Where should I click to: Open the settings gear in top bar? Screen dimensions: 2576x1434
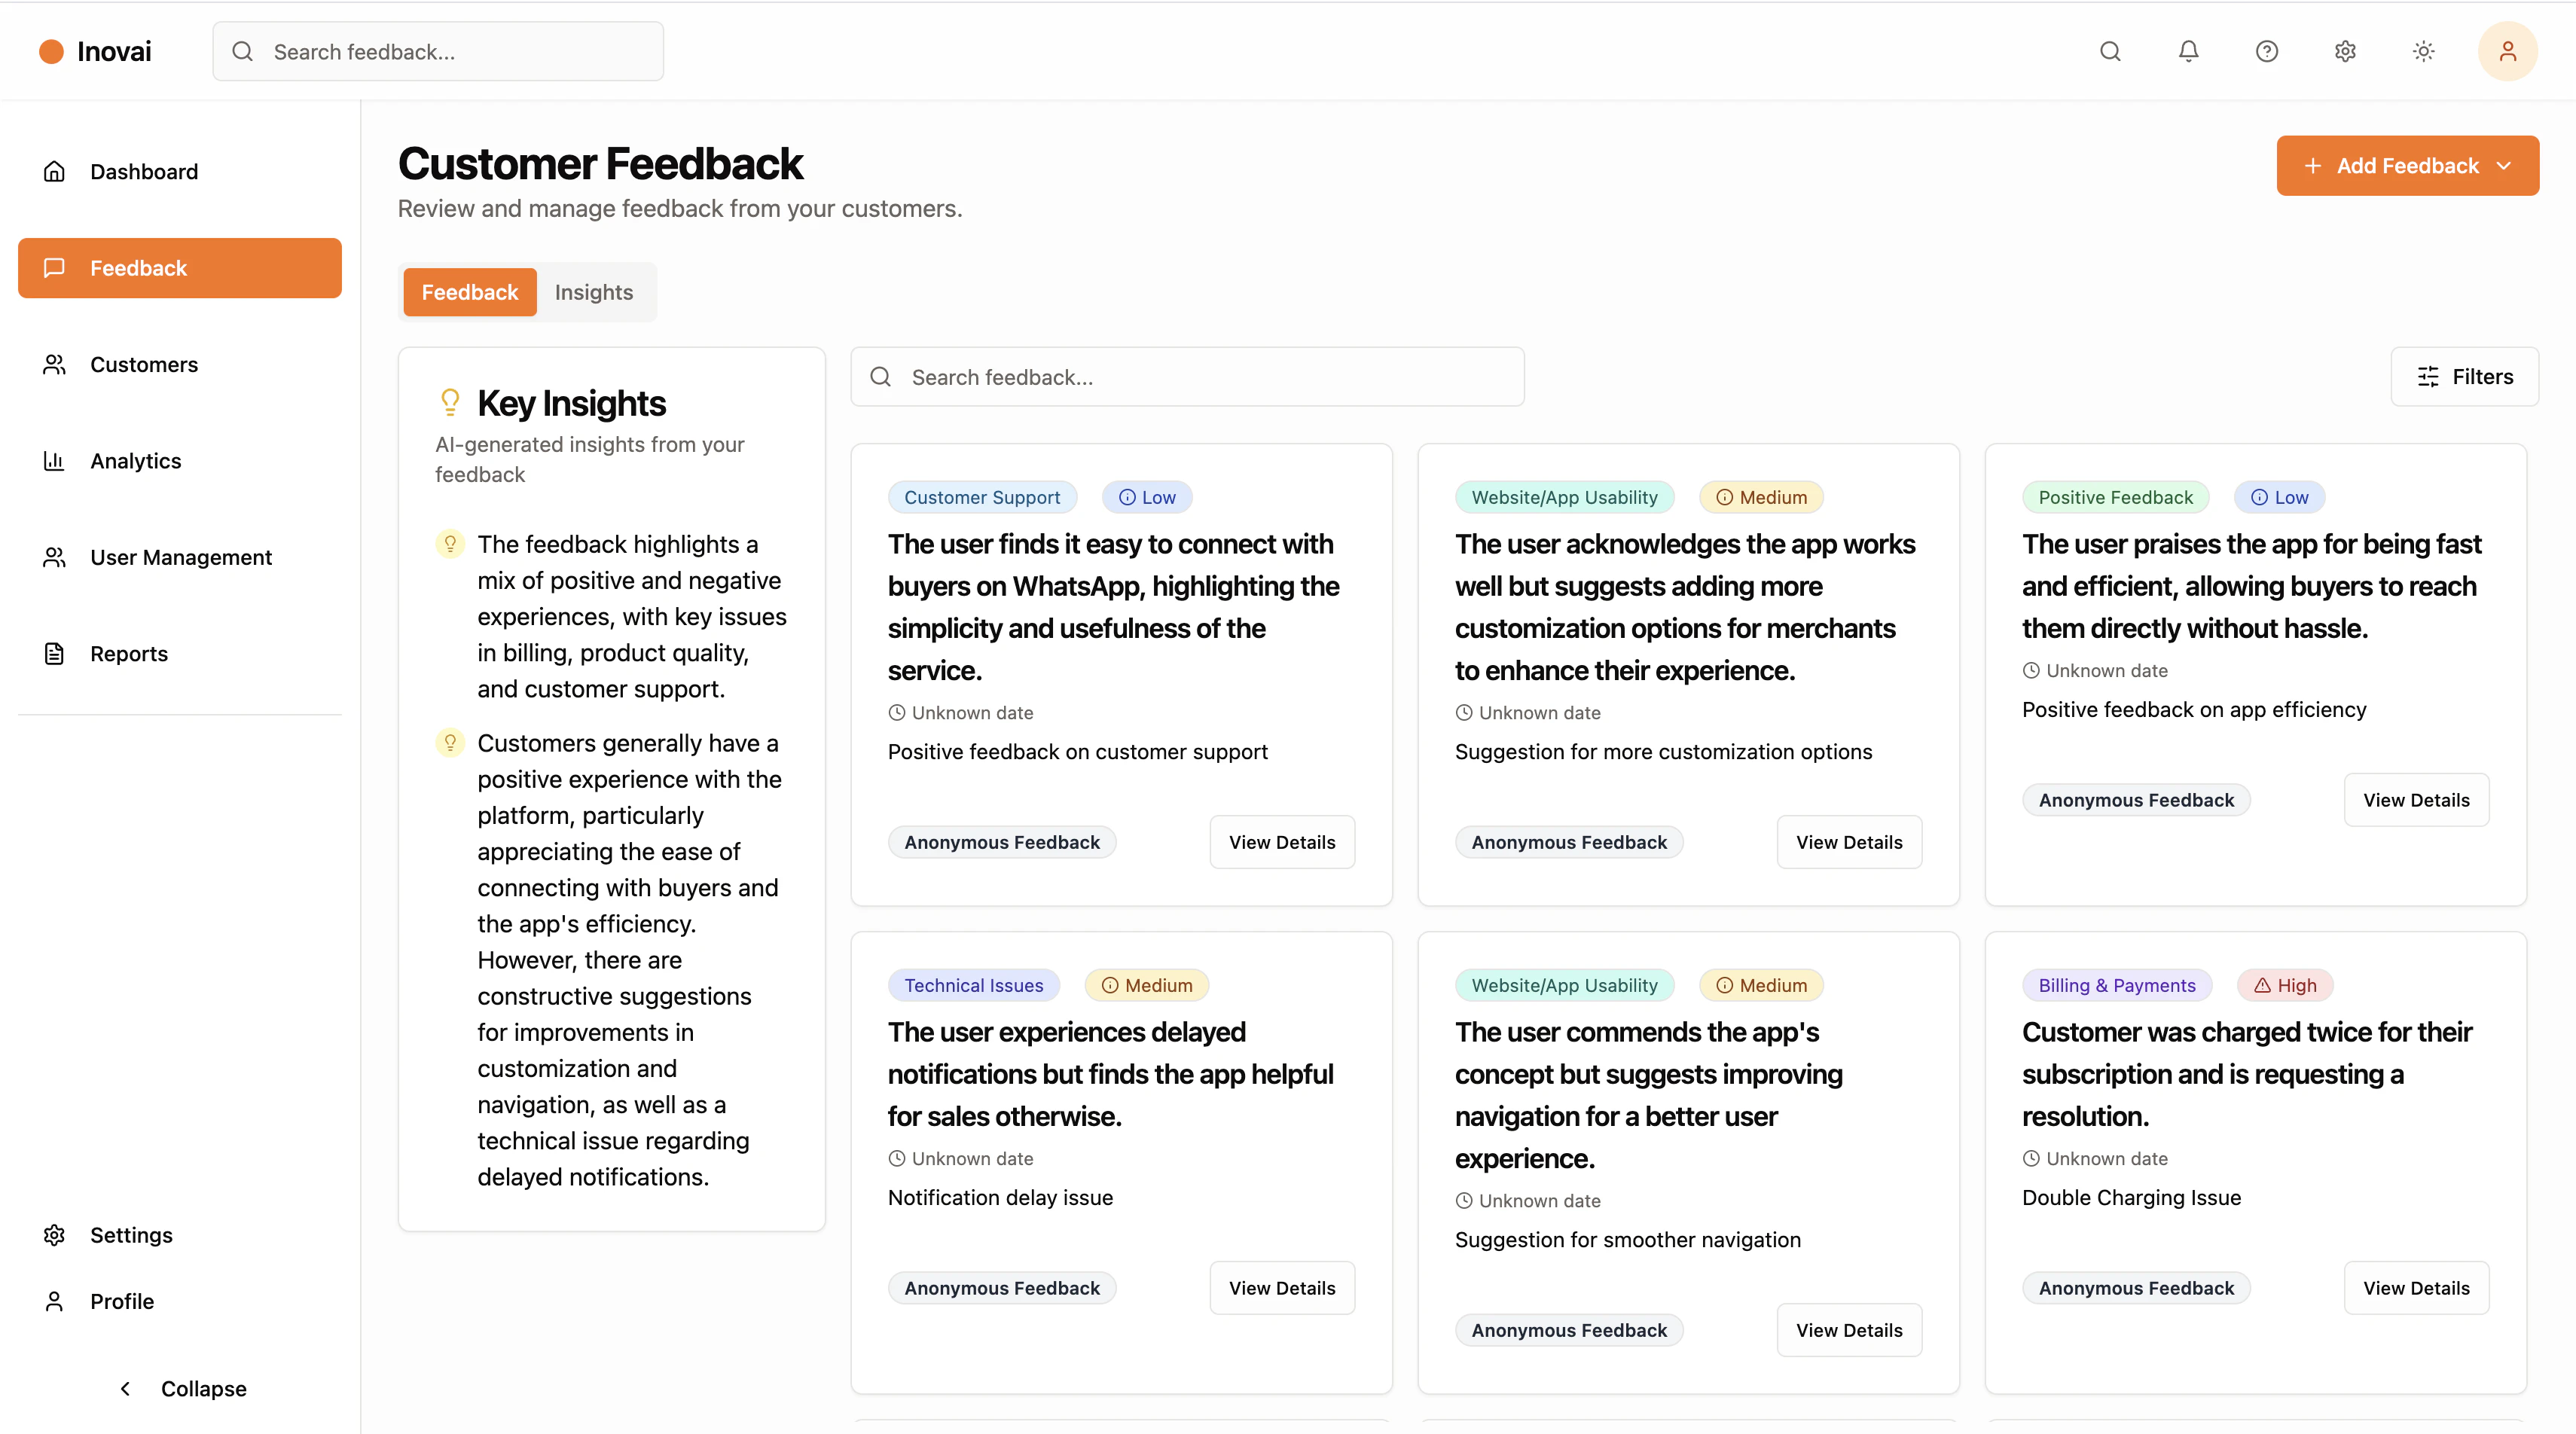tap(2345, 51)
